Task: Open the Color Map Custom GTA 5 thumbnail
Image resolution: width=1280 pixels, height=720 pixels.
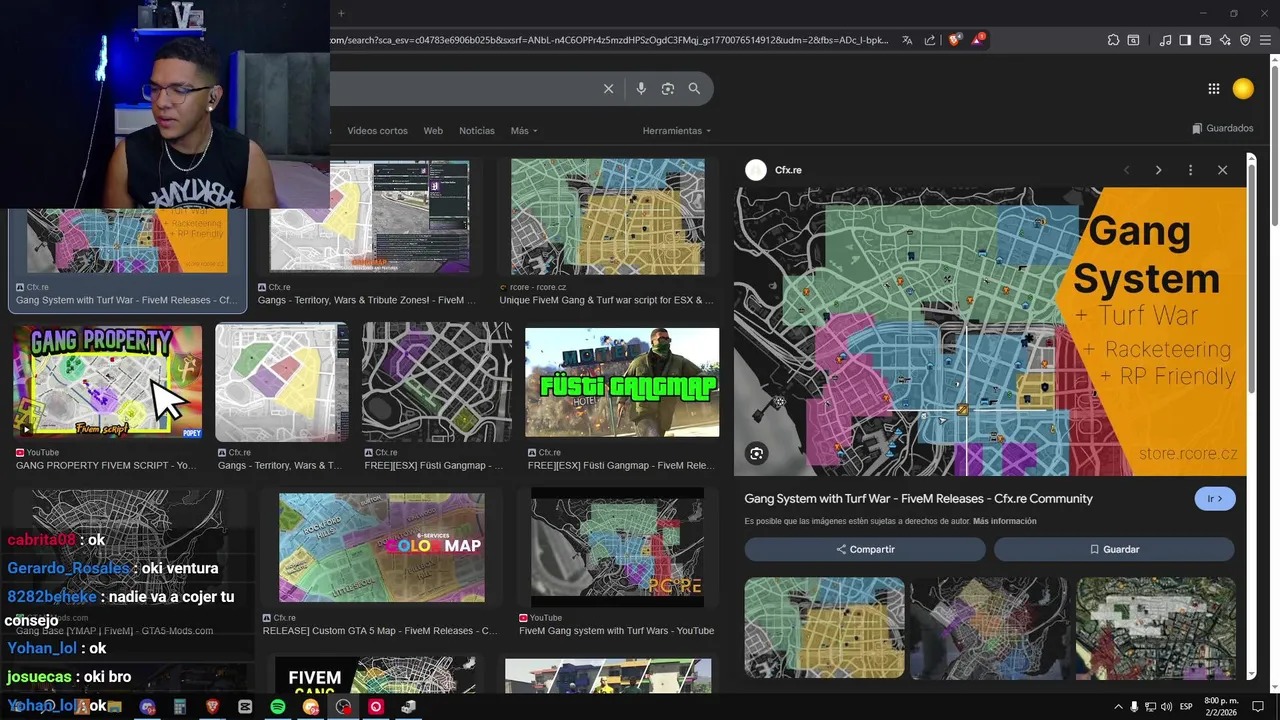Action: (x=381, y=548)
